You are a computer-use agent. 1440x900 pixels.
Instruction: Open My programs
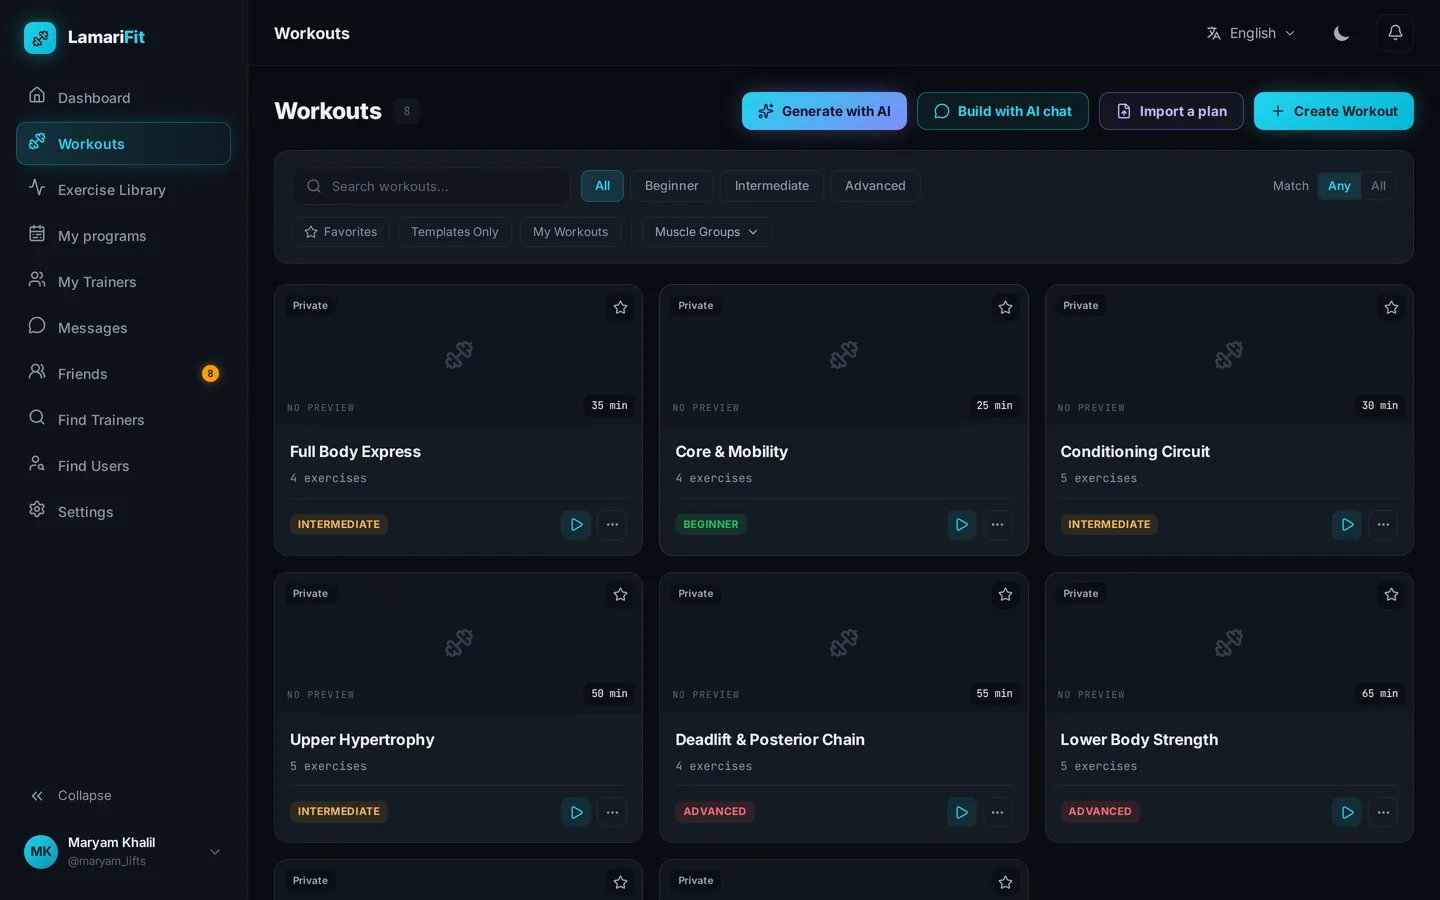(x=124, y=236)
